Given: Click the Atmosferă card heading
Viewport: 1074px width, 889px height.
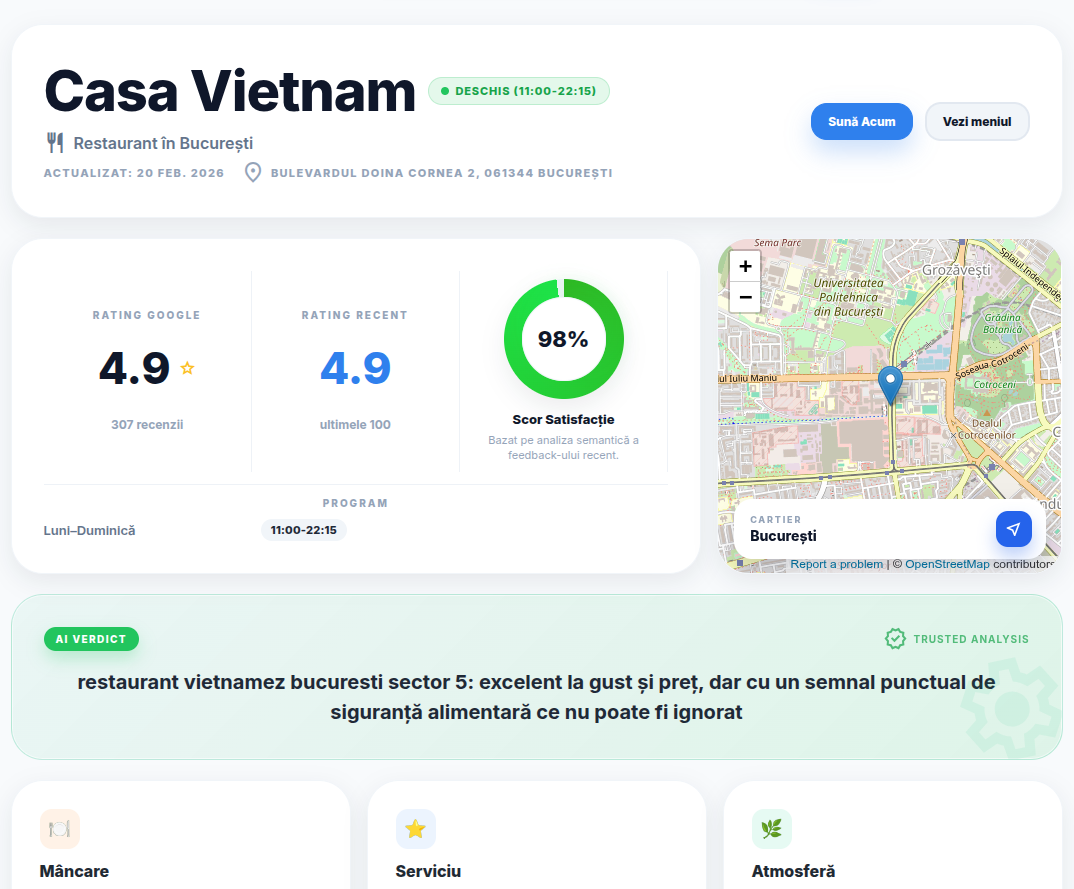Looking at the screenshot, I should tap(793, 871).
